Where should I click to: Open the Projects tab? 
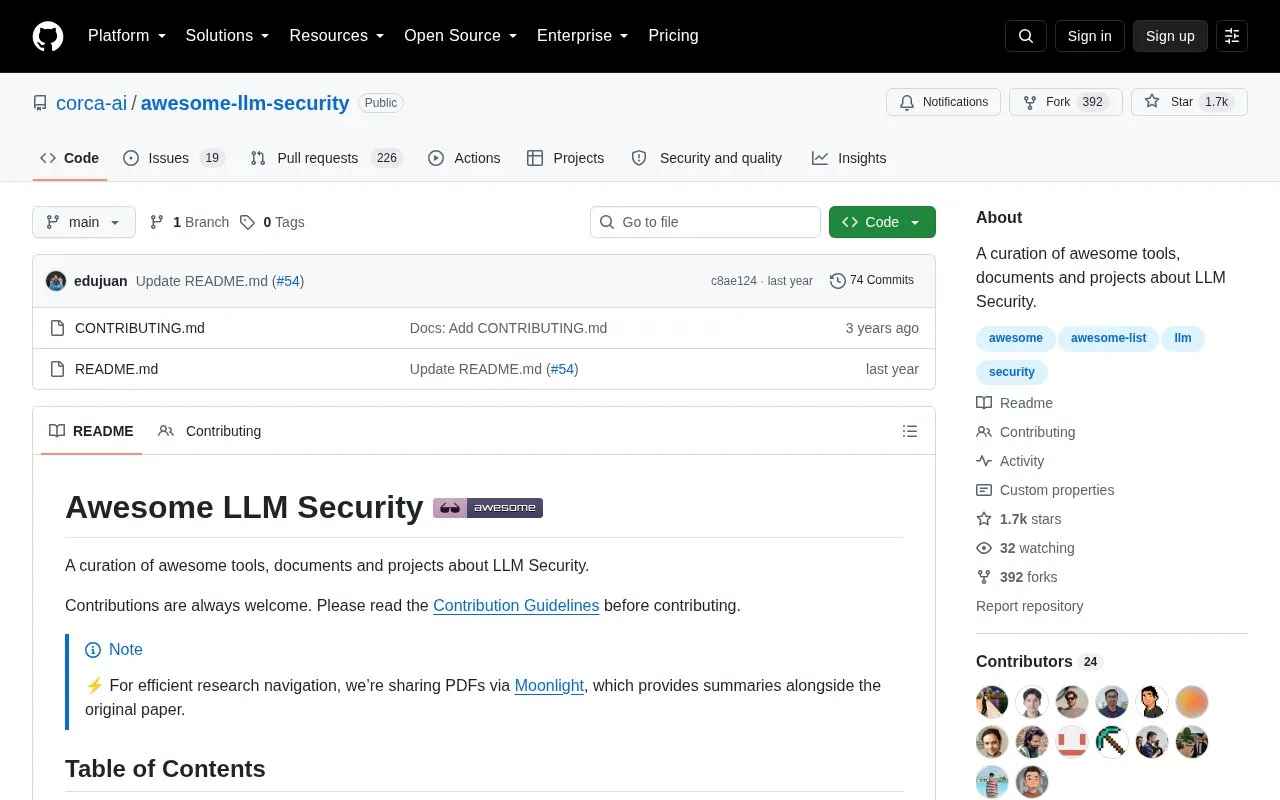pyautogui.click(x=565, y=158)
